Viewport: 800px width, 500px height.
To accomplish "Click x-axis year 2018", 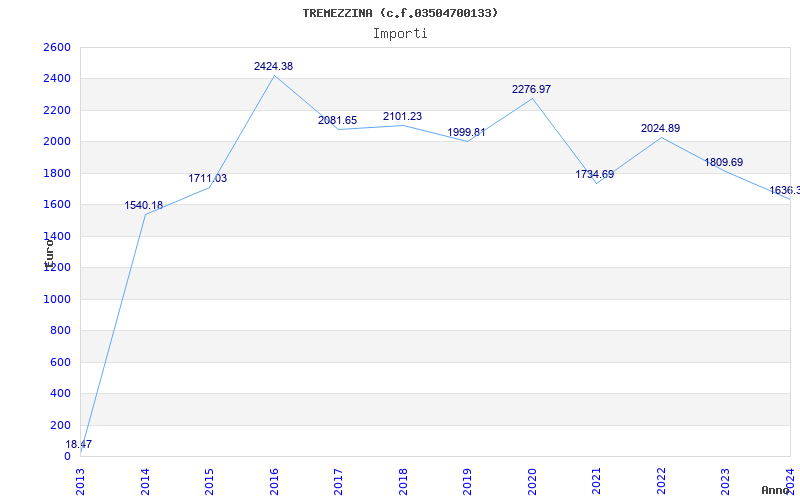I will click(x=404, y=481).
